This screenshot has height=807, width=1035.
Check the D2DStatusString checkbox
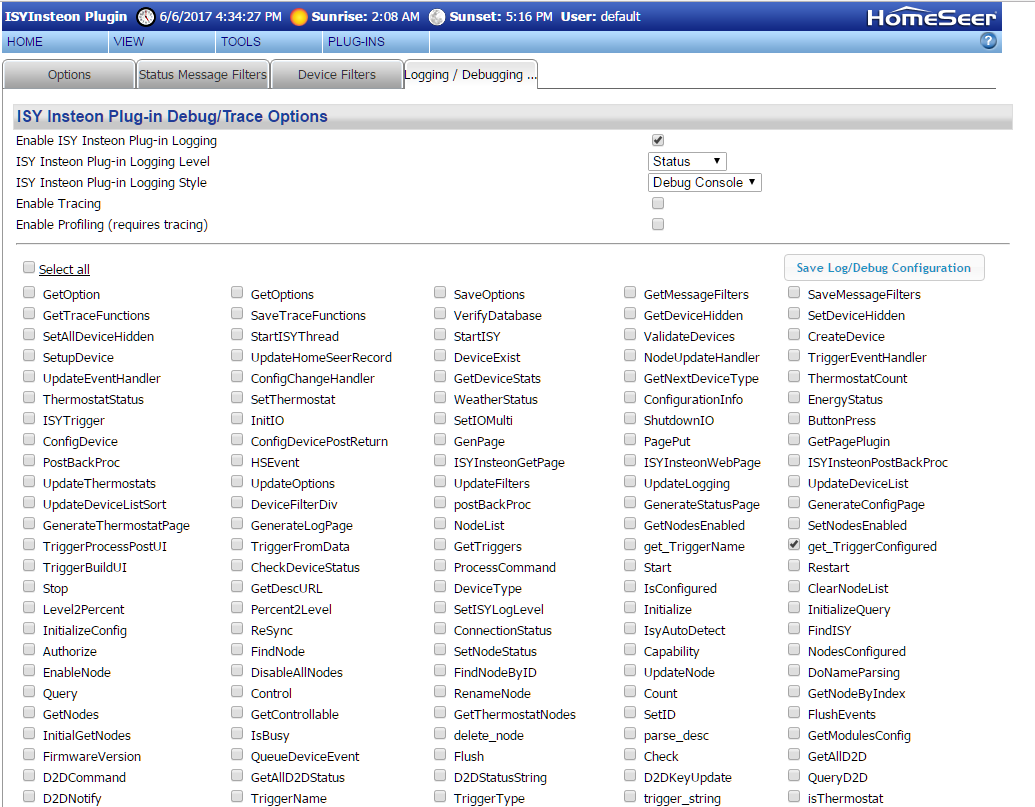point(440,776)
